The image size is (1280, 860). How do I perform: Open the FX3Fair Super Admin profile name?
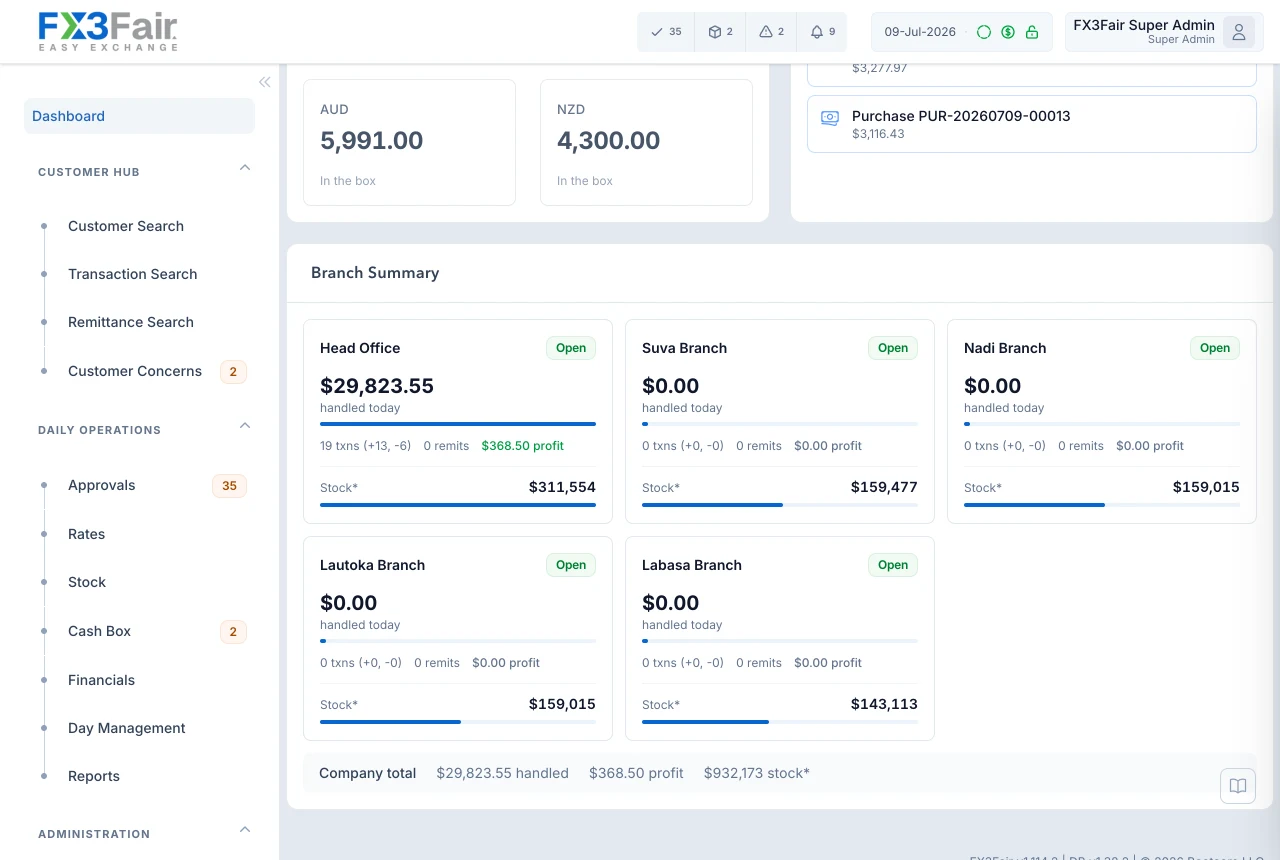point(1144,25)
